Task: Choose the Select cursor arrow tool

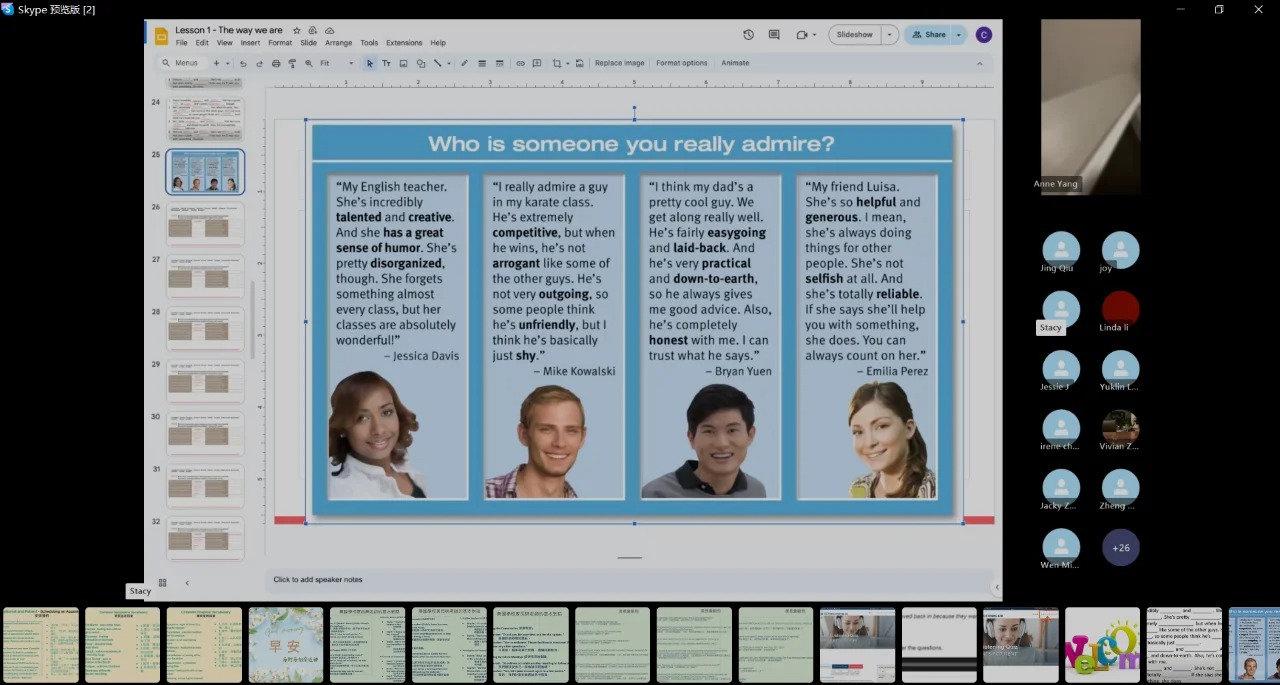Action: coord(370,63)
